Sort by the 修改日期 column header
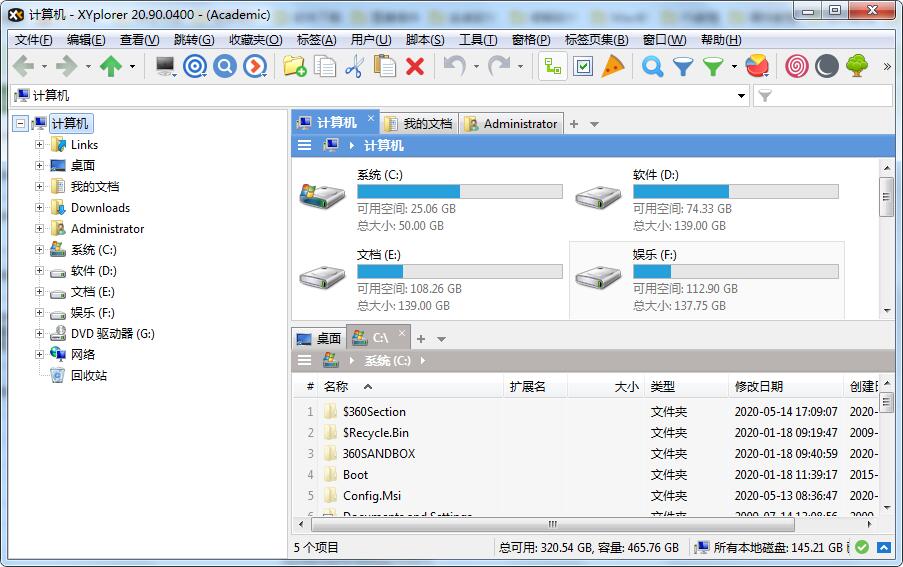The width and height of the screenshot is (903, 567). [759, 387]
